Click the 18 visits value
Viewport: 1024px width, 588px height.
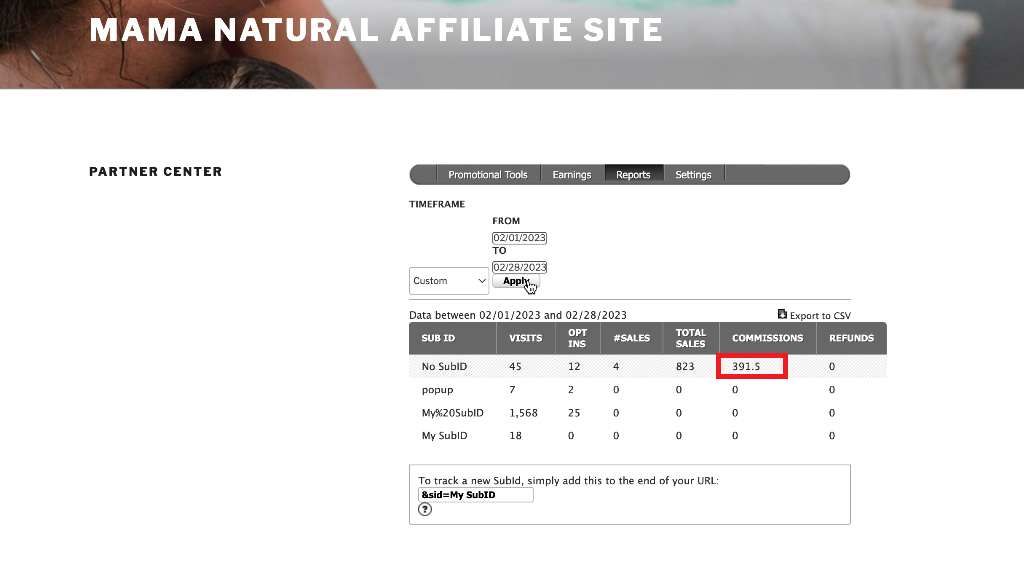(x=515, y=436)
